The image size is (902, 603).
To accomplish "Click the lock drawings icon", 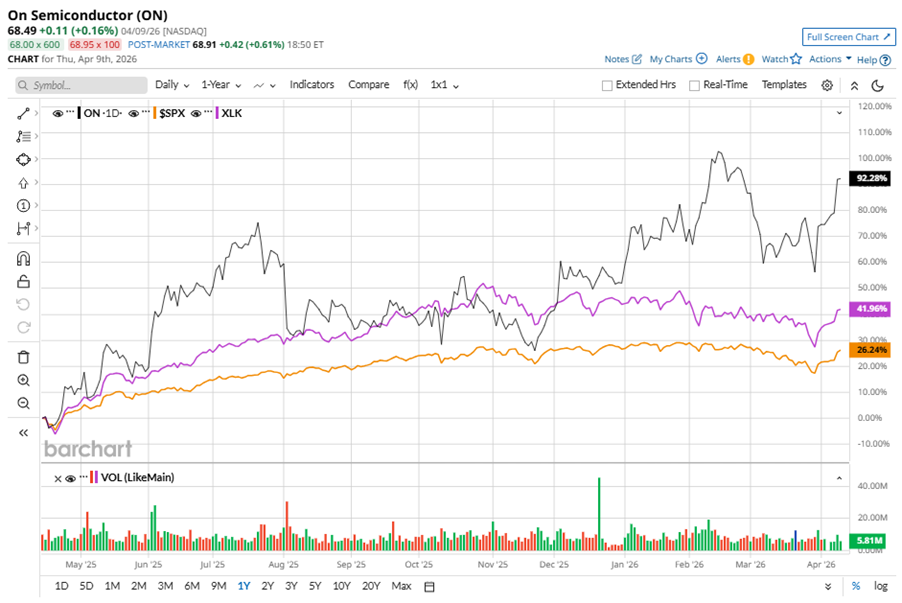I will (24, 282).
